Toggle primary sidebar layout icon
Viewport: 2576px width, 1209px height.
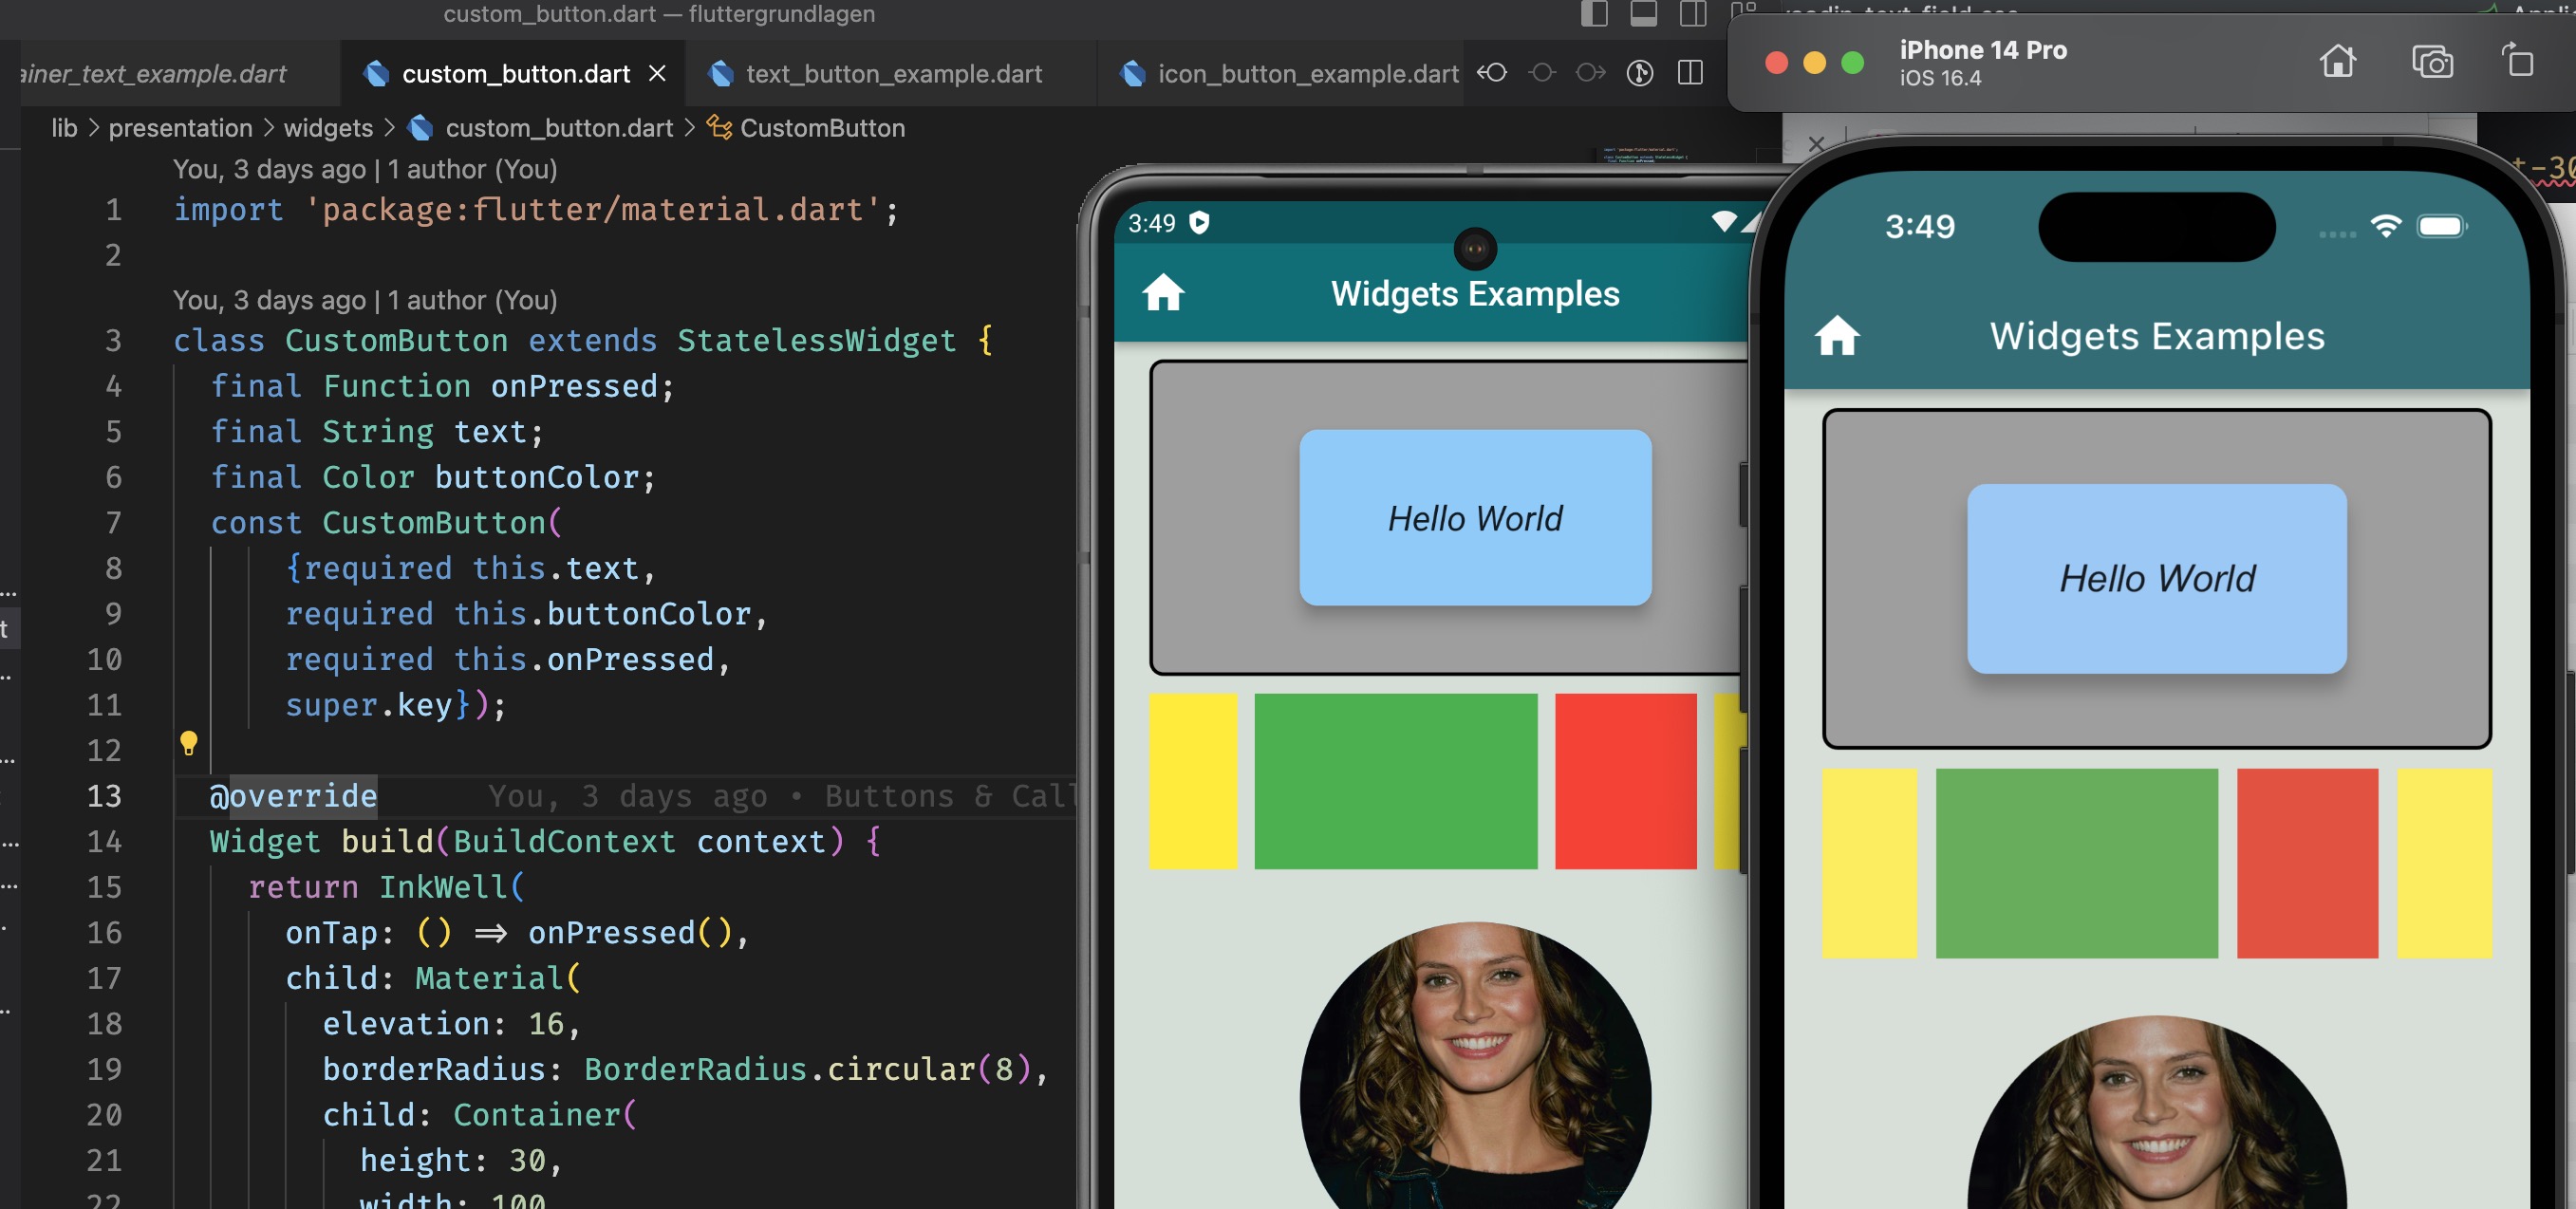click(x=1594, y=14)
